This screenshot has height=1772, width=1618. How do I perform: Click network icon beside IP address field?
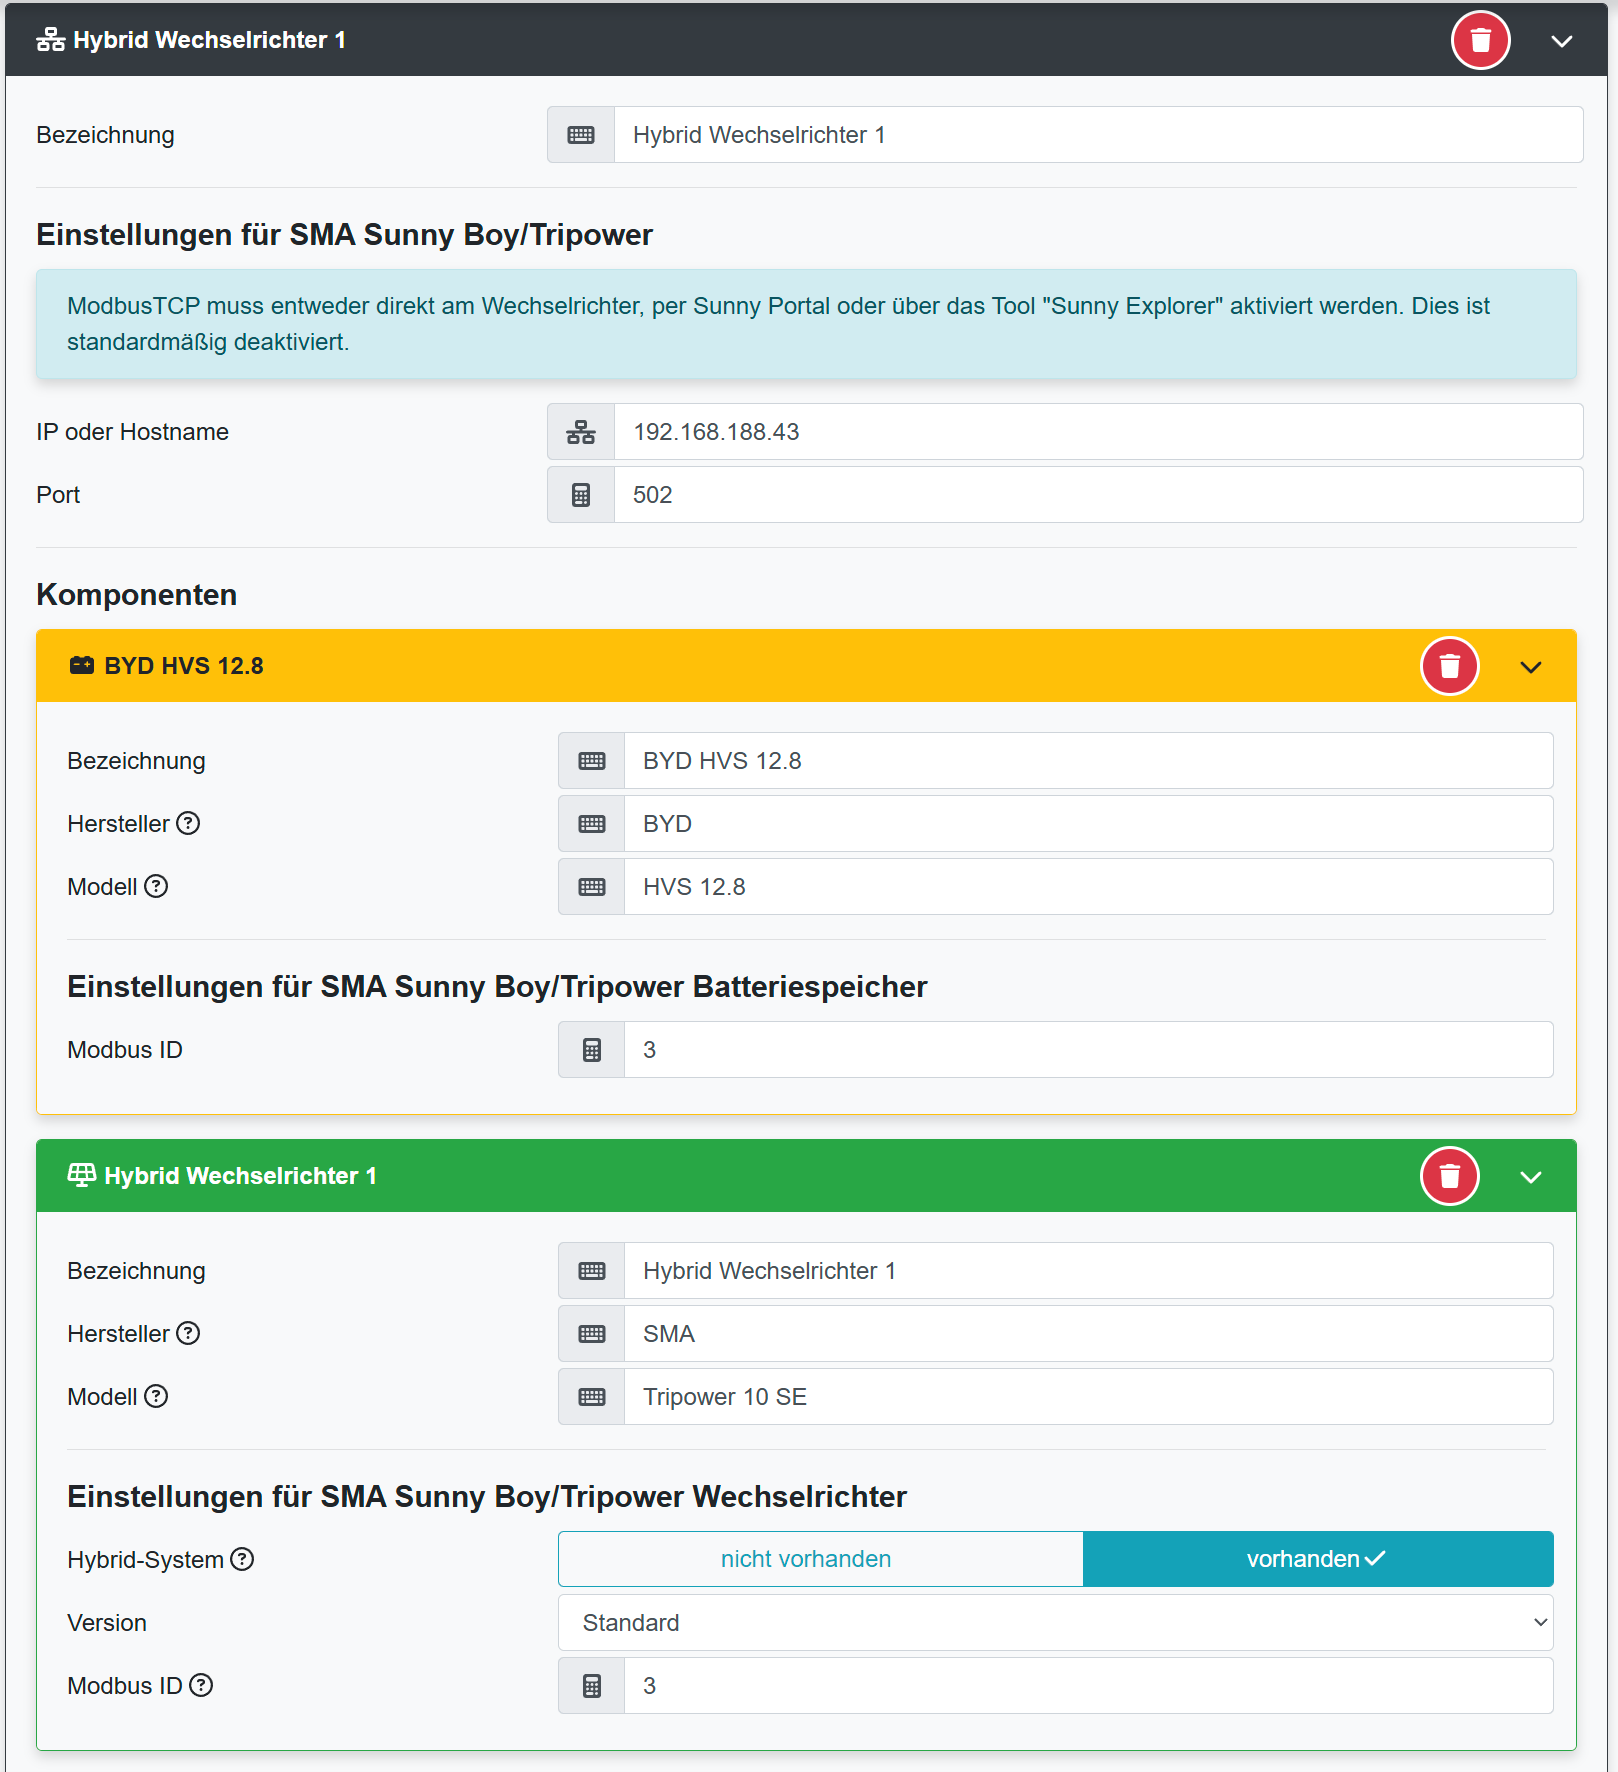(x=581, y=432)
